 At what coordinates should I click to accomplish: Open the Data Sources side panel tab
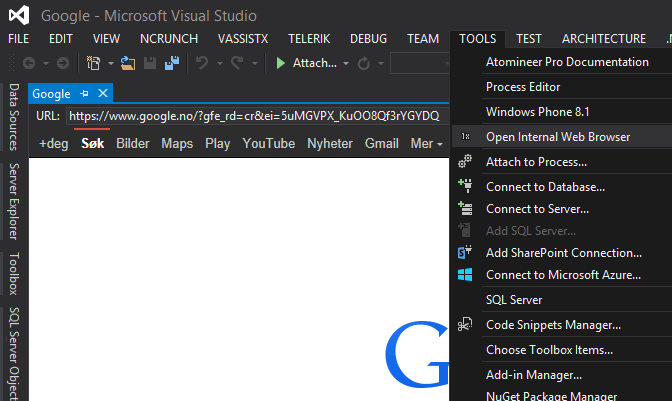tap(14, 117)
